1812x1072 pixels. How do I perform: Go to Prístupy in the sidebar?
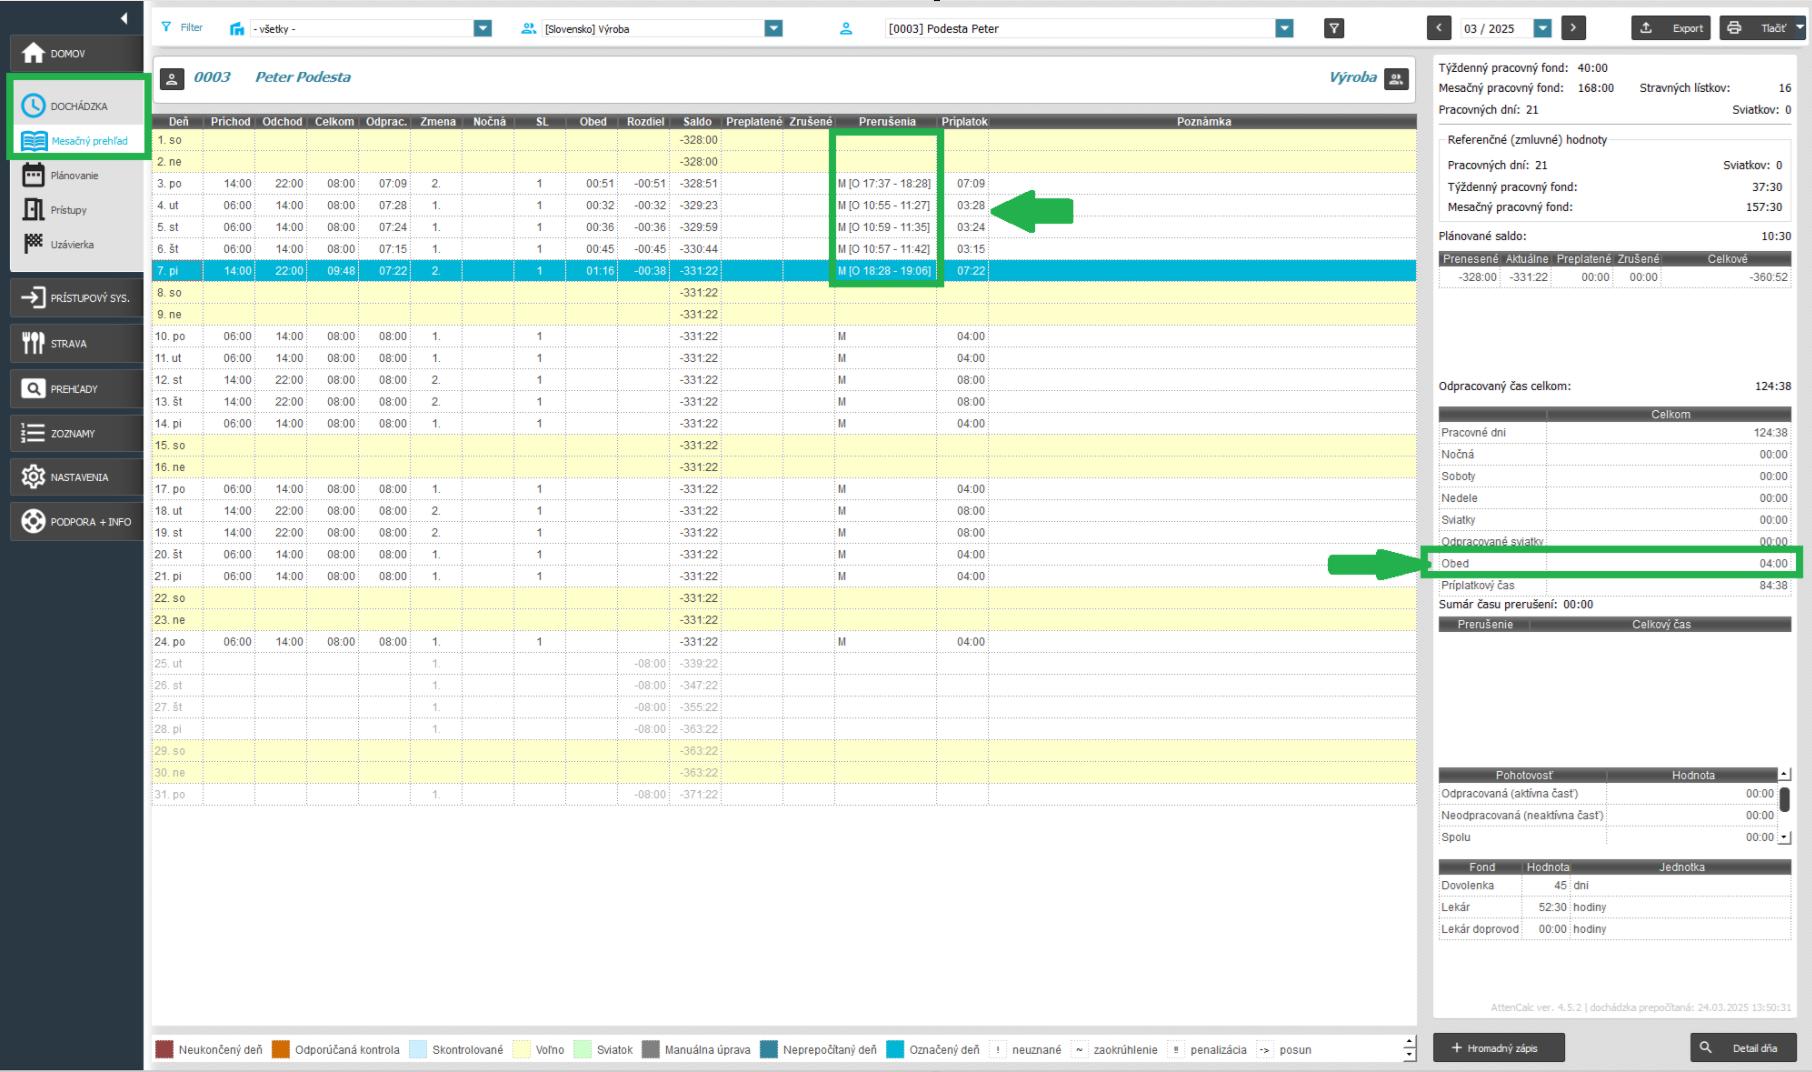click(x=68, y=210)
